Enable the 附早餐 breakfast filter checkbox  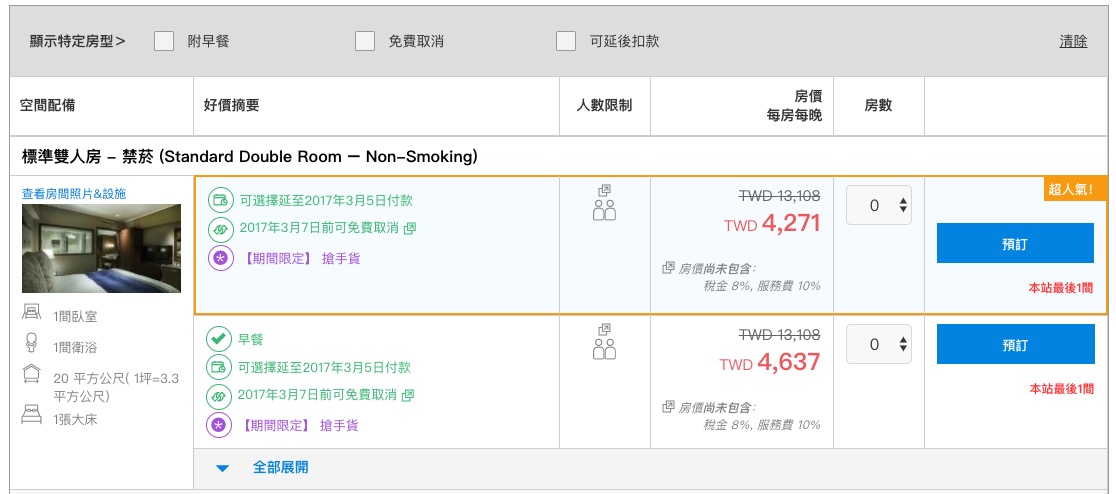(x=164, y=41)
